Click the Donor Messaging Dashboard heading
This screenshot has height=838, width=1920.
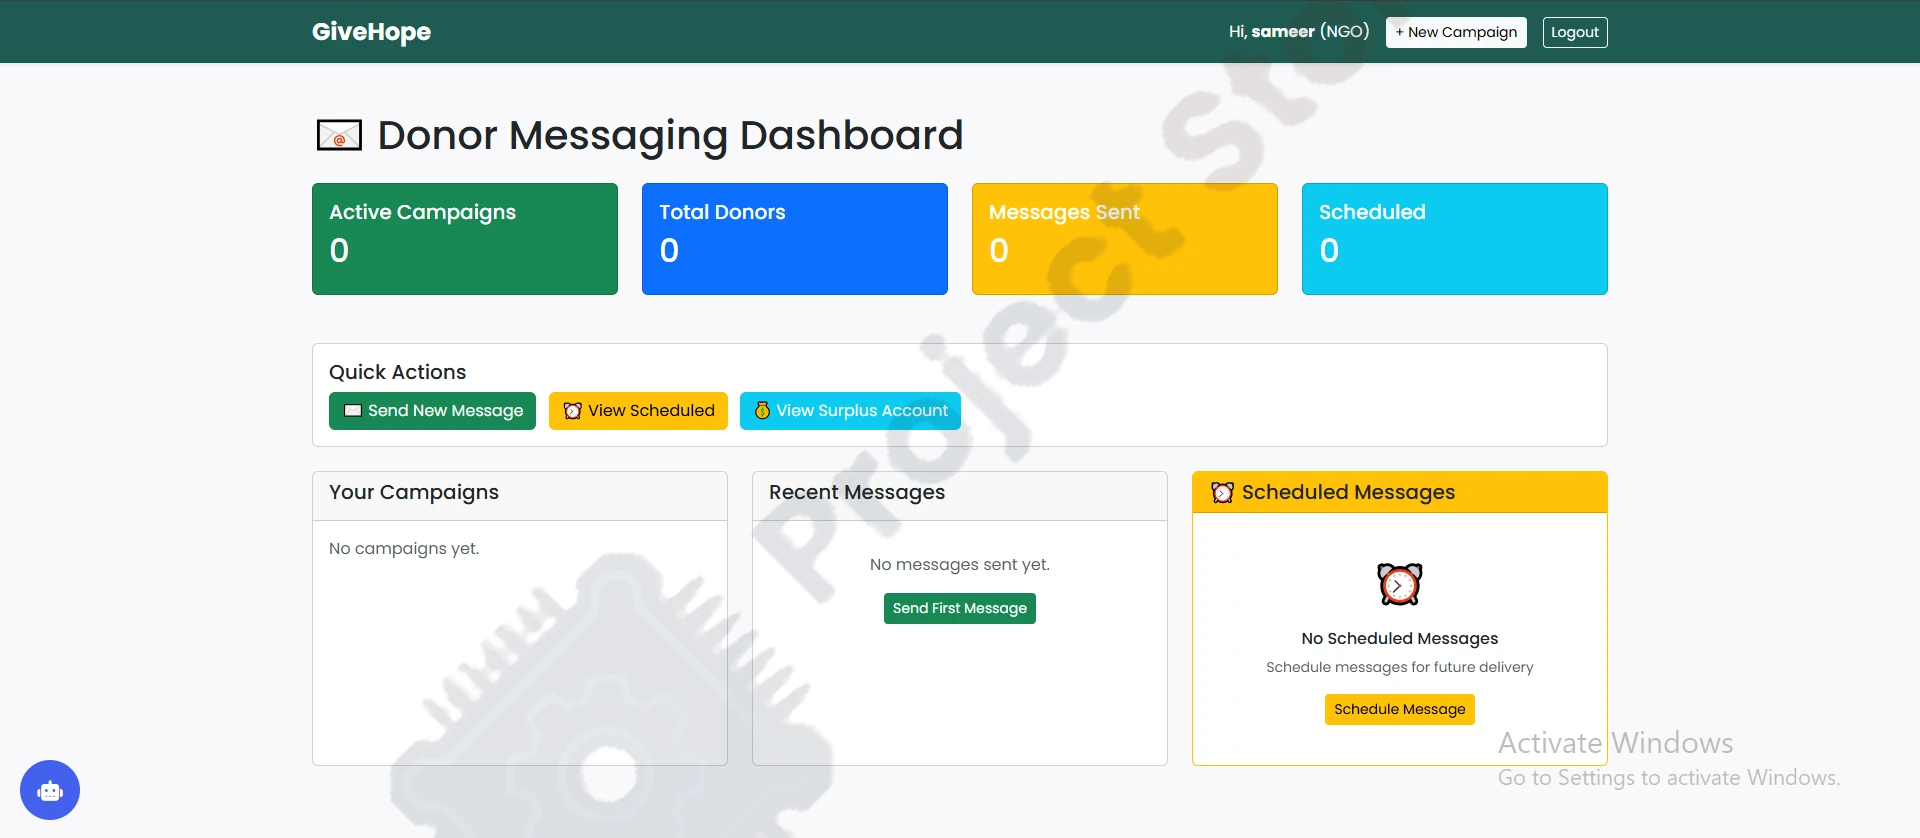[x=670, y=135]
